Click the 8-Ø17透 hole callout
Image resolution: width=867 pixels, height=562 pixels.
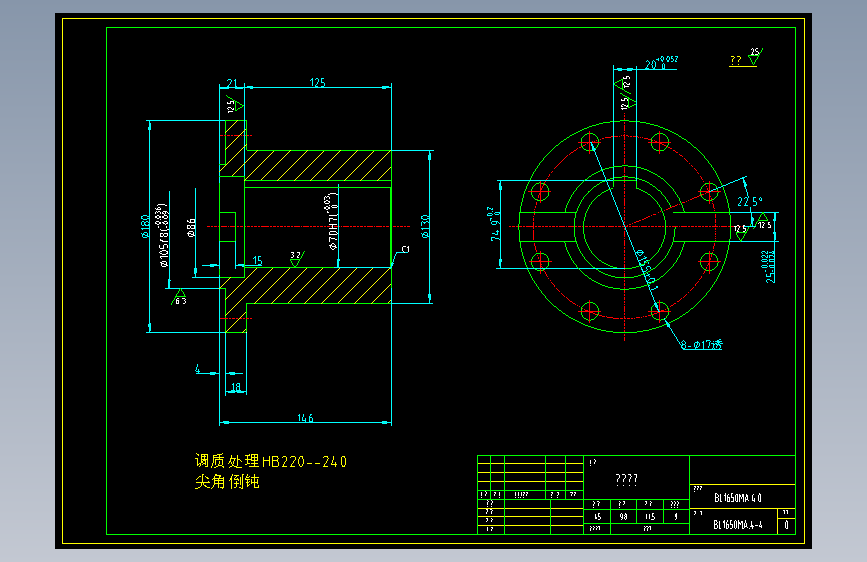702,345
